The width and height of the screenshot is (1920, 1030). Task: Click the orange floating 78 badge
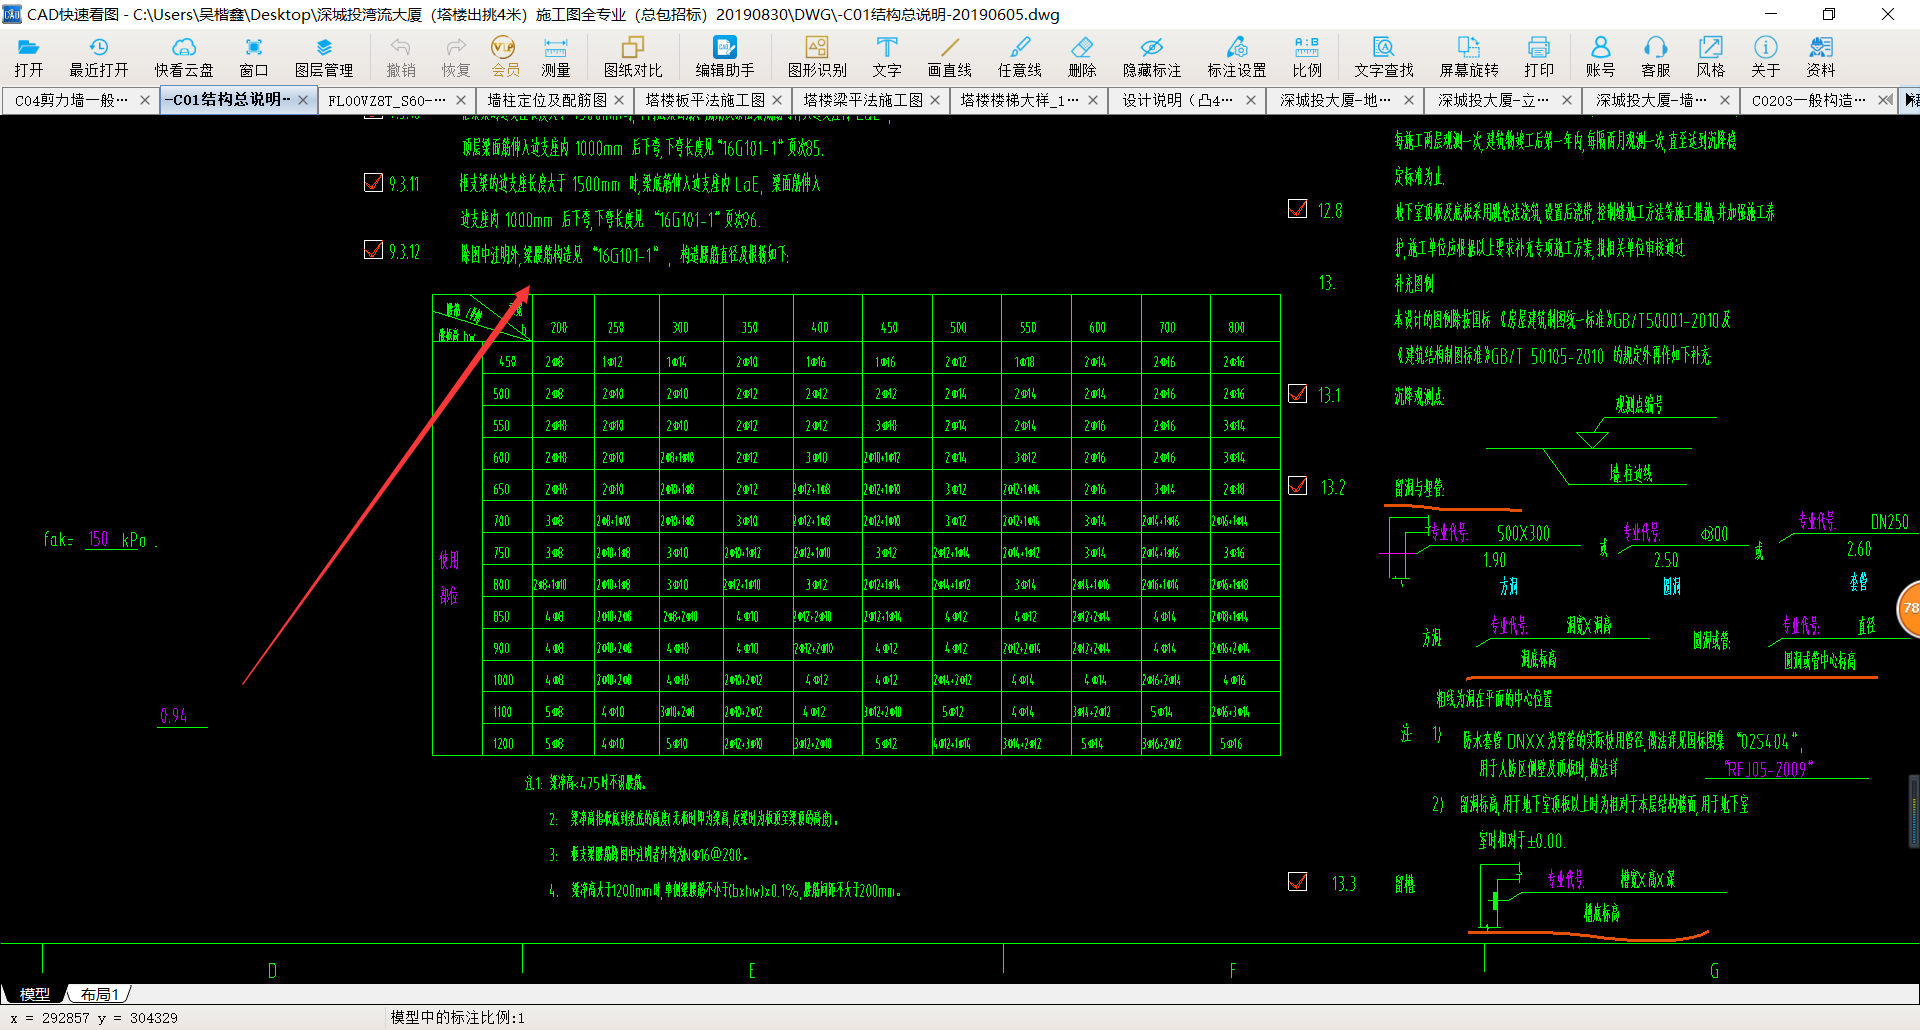1909,608
